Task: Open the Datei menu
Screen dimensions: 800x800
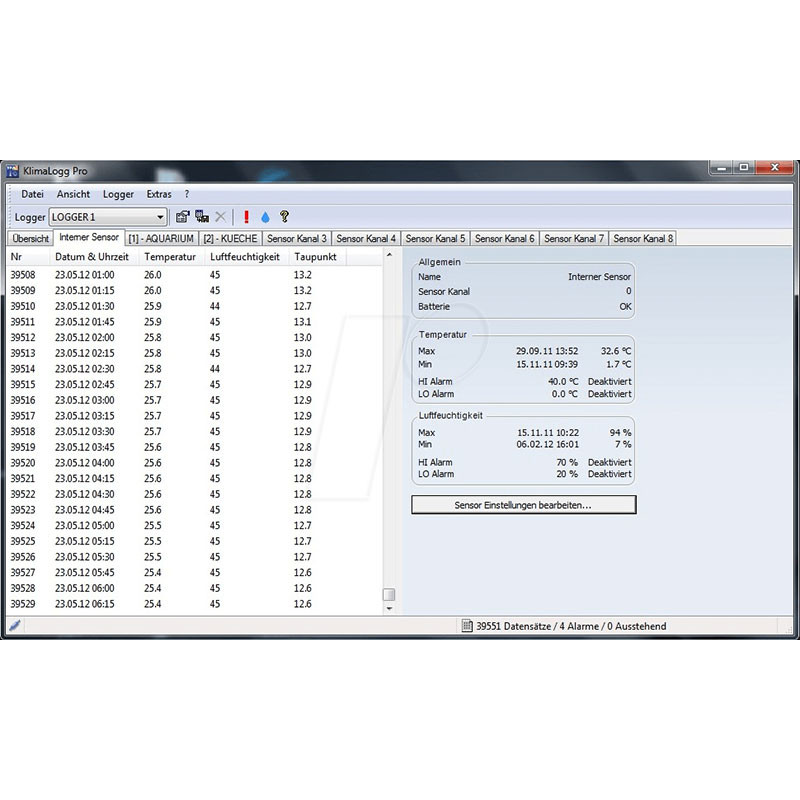Action: [32, 194]
